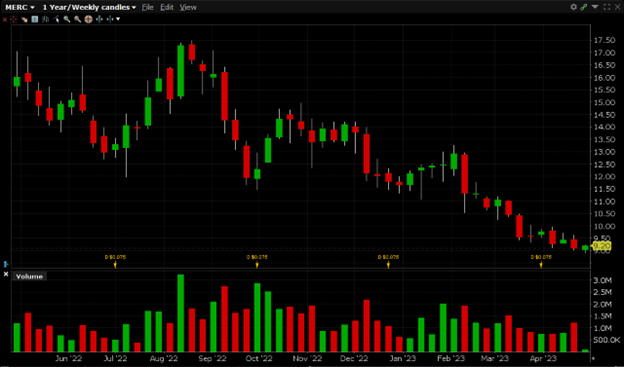Screen dimensions: 624x367
Task: Click the blue arrow icon at chart's left edge
Action: tap(6, 264)
